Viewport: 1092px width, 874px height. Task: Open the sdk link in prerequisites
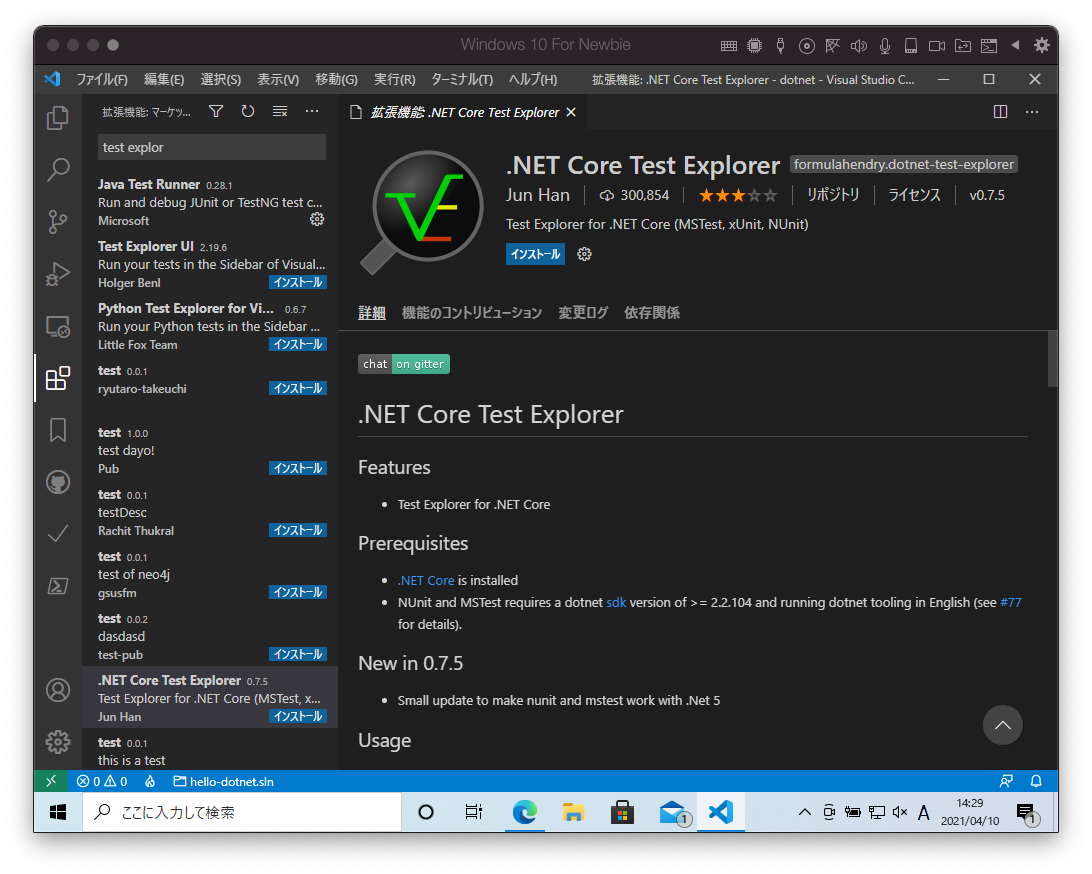click(616, 602)
